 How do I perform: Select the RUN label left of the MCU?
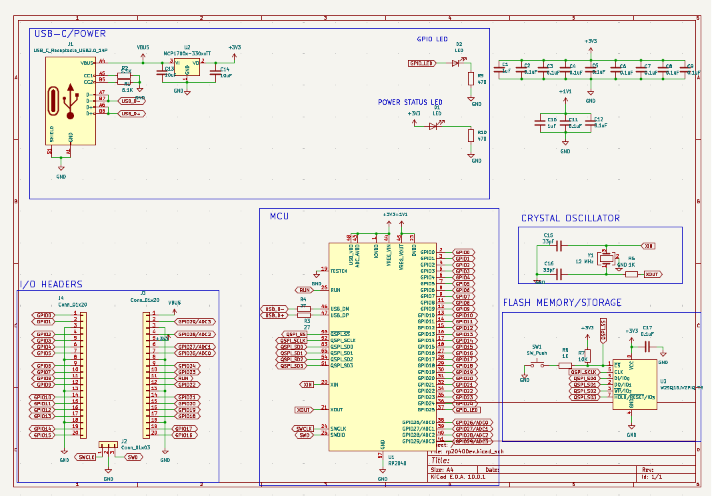(304, 289)
